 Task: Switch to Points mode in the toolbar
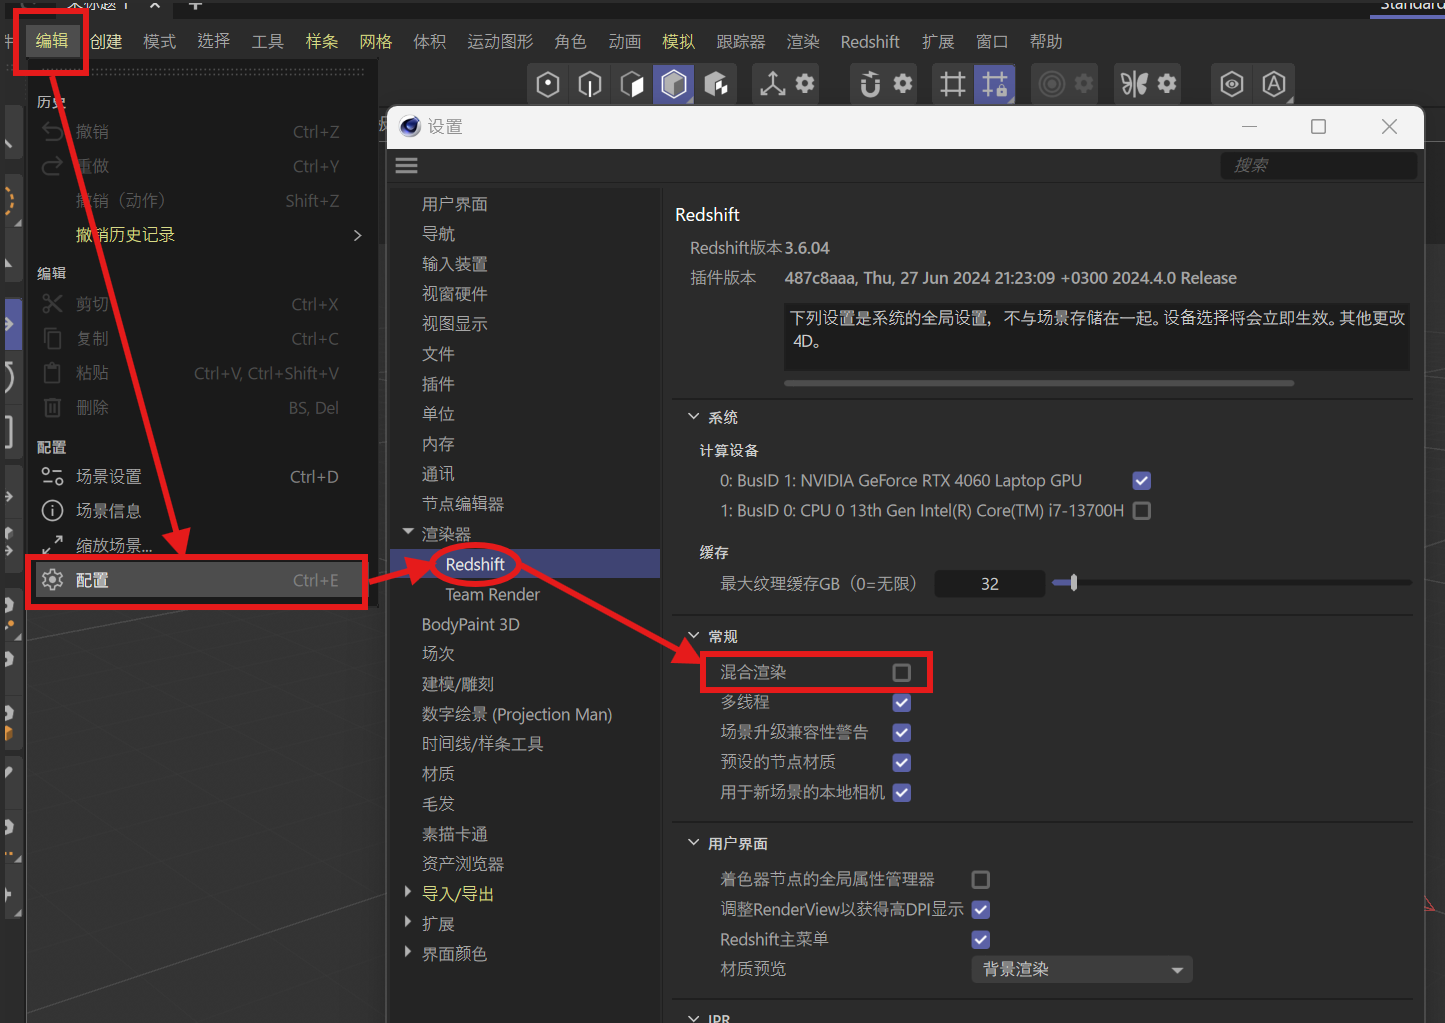click(547, 84)
